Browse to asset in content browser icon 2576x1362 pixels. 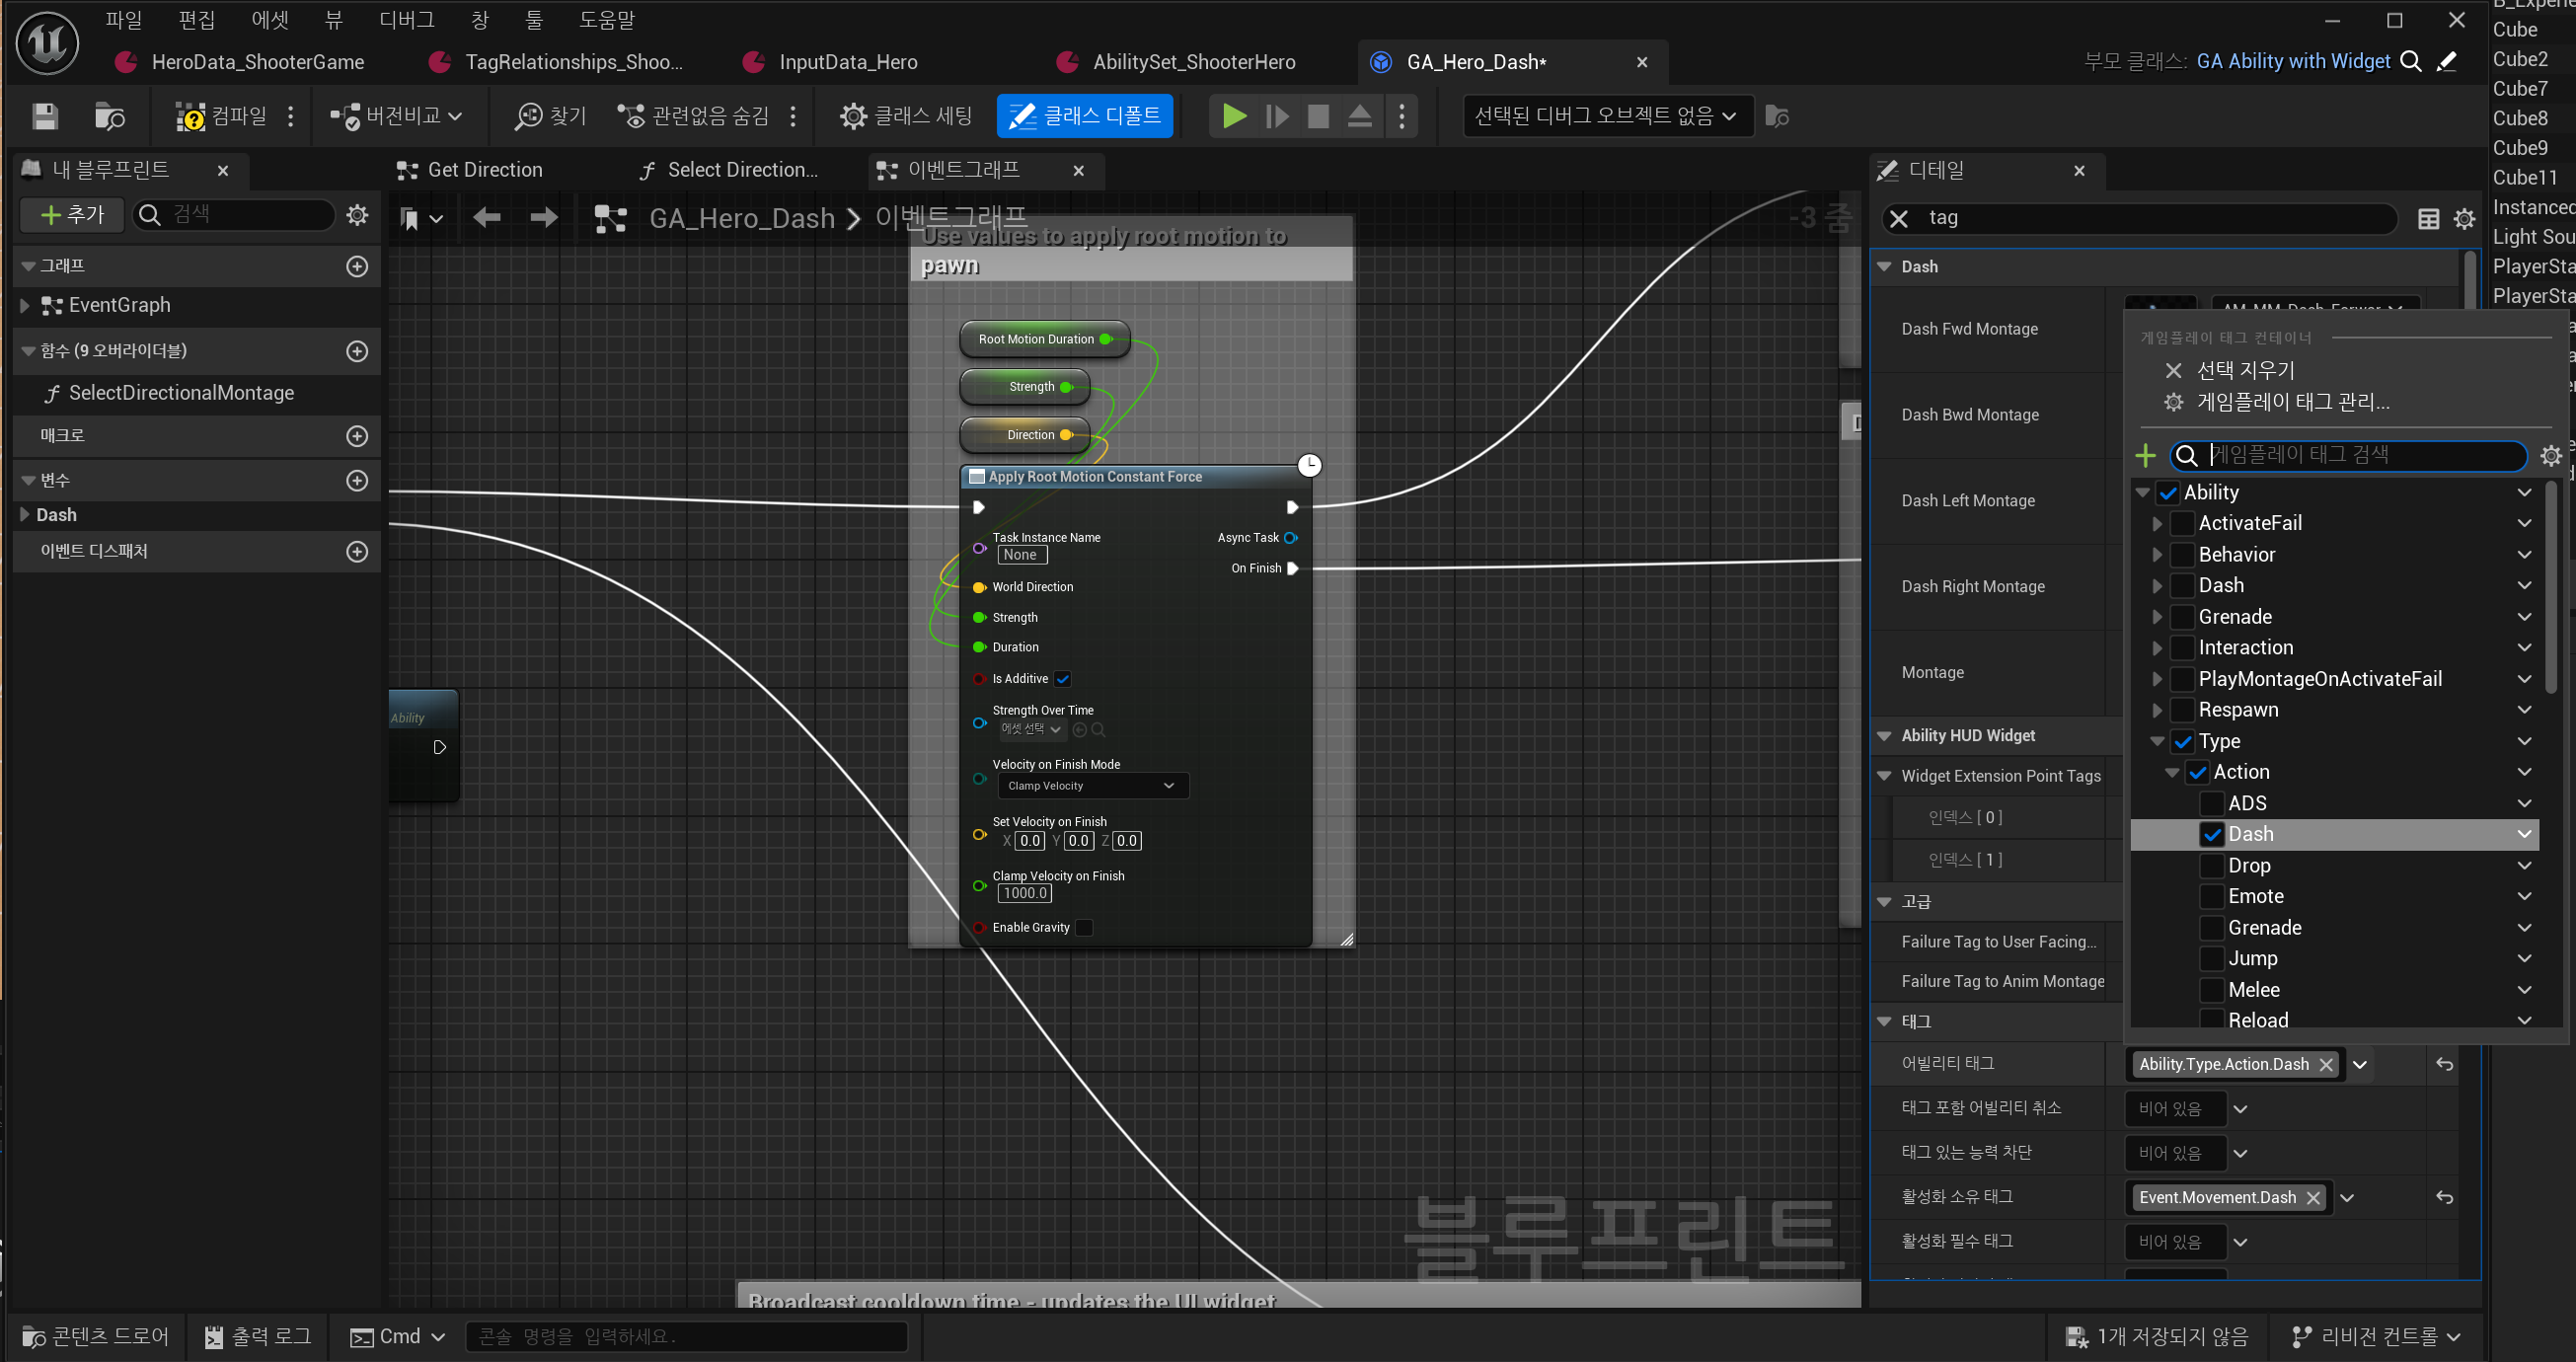(x=109, y=116)
